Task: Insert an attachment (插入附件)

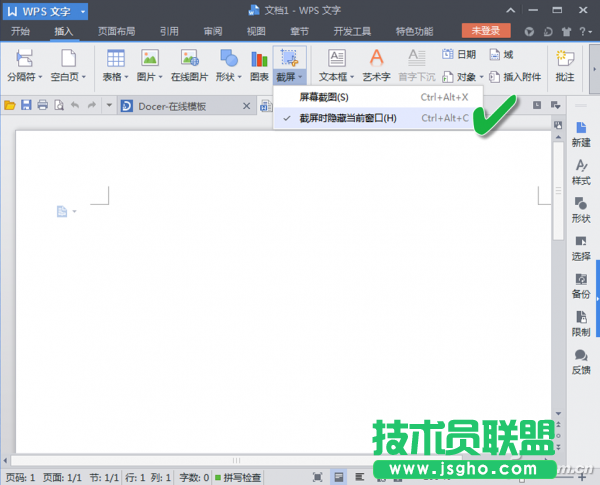Action: [515, 77]
